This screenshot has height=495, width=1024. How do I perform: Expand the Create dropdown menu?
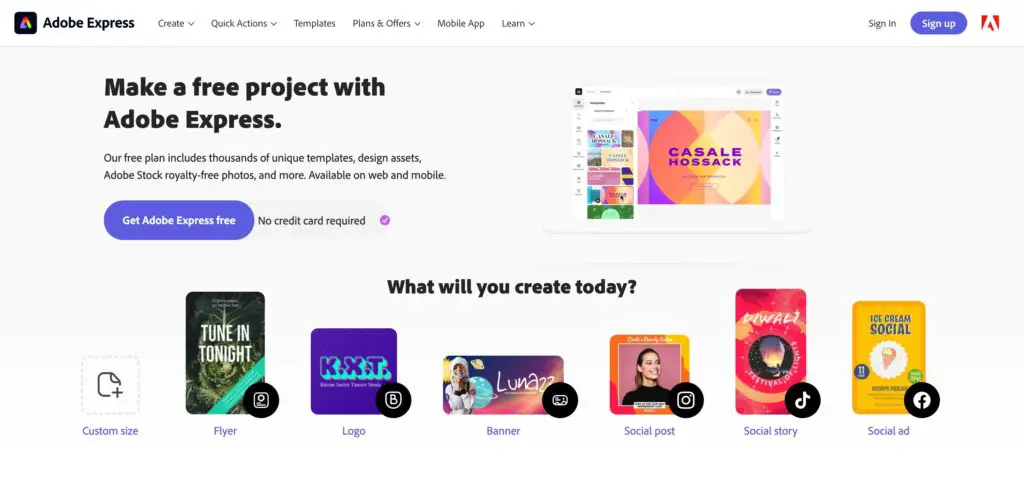[176, 24]
